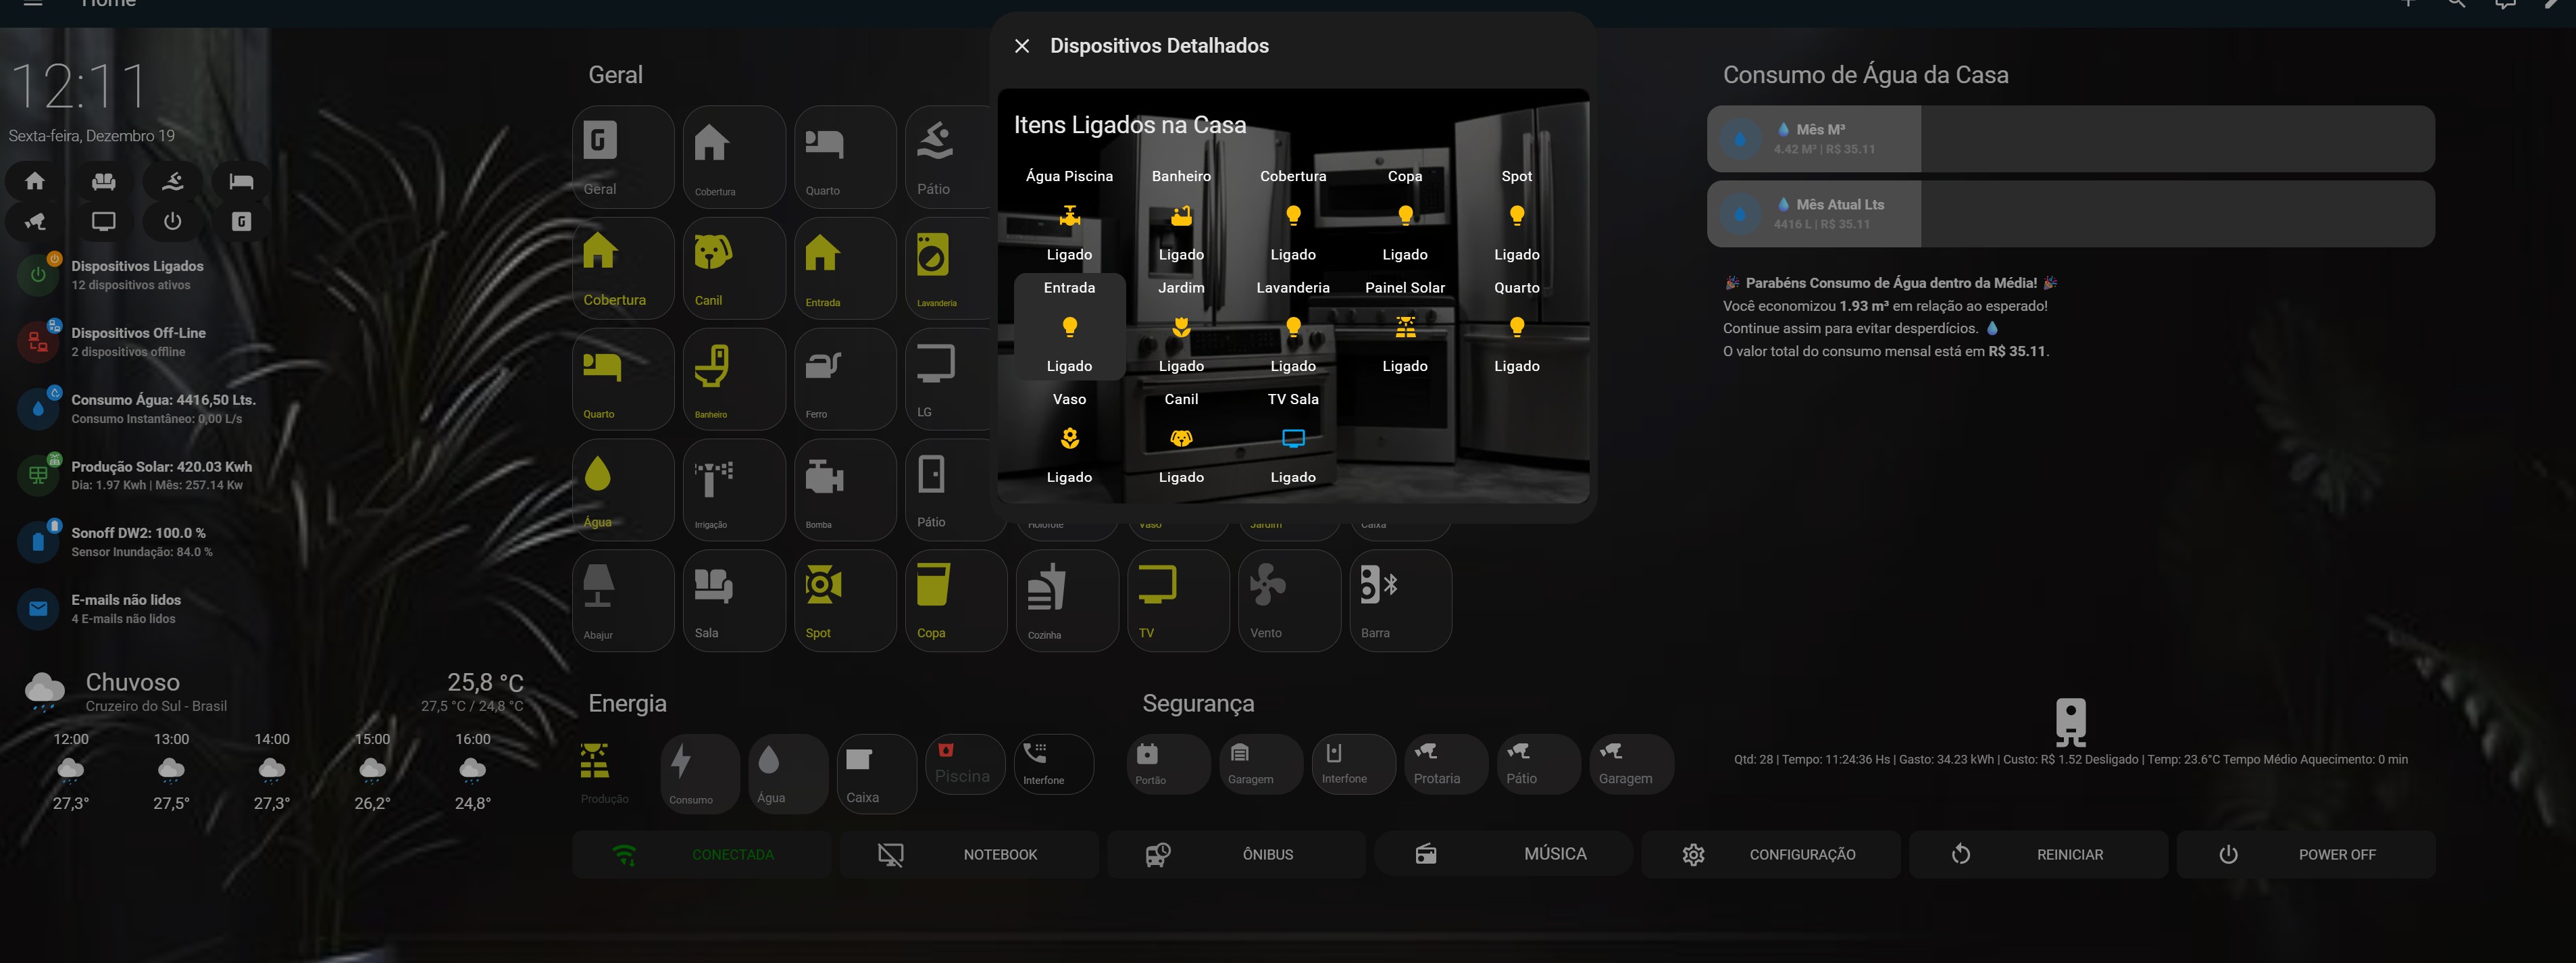This screenshot has height=963, width=2576.
Task: Click the Jardim tulip icon in dialog
Action: (x=1181, y=327)
